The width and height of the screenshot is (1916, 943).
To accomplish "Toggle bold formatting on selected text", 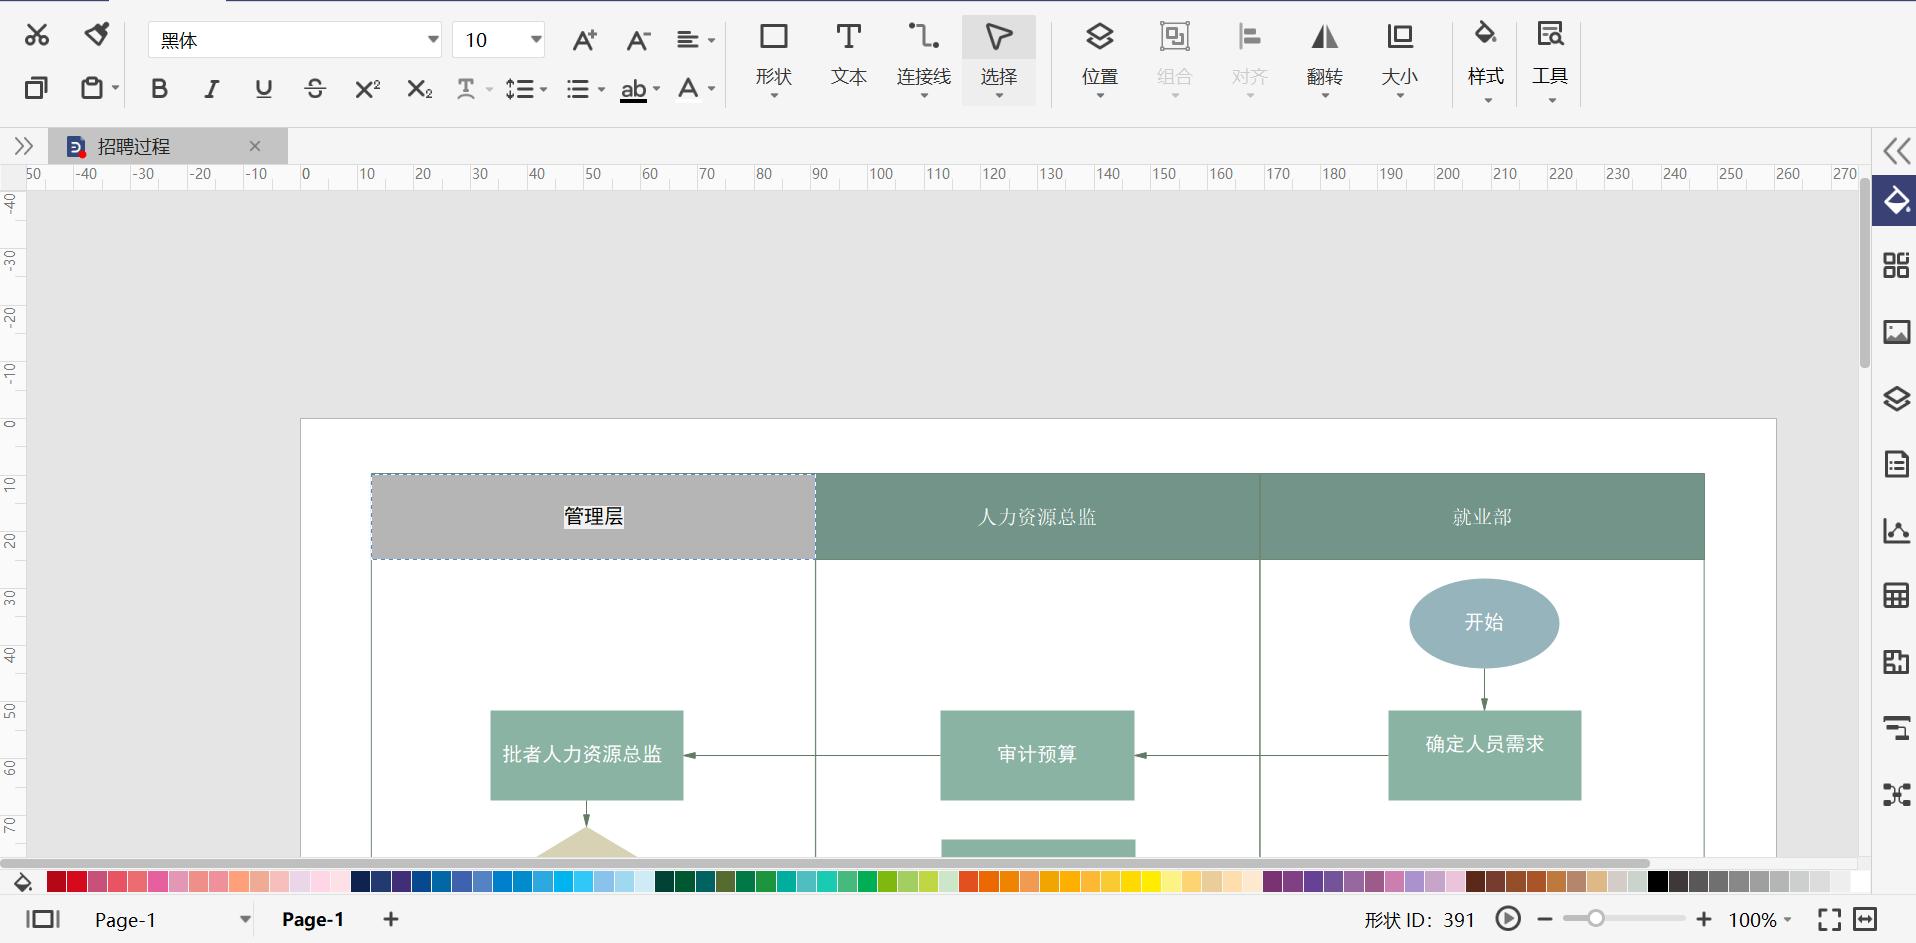I will (159, 88).
